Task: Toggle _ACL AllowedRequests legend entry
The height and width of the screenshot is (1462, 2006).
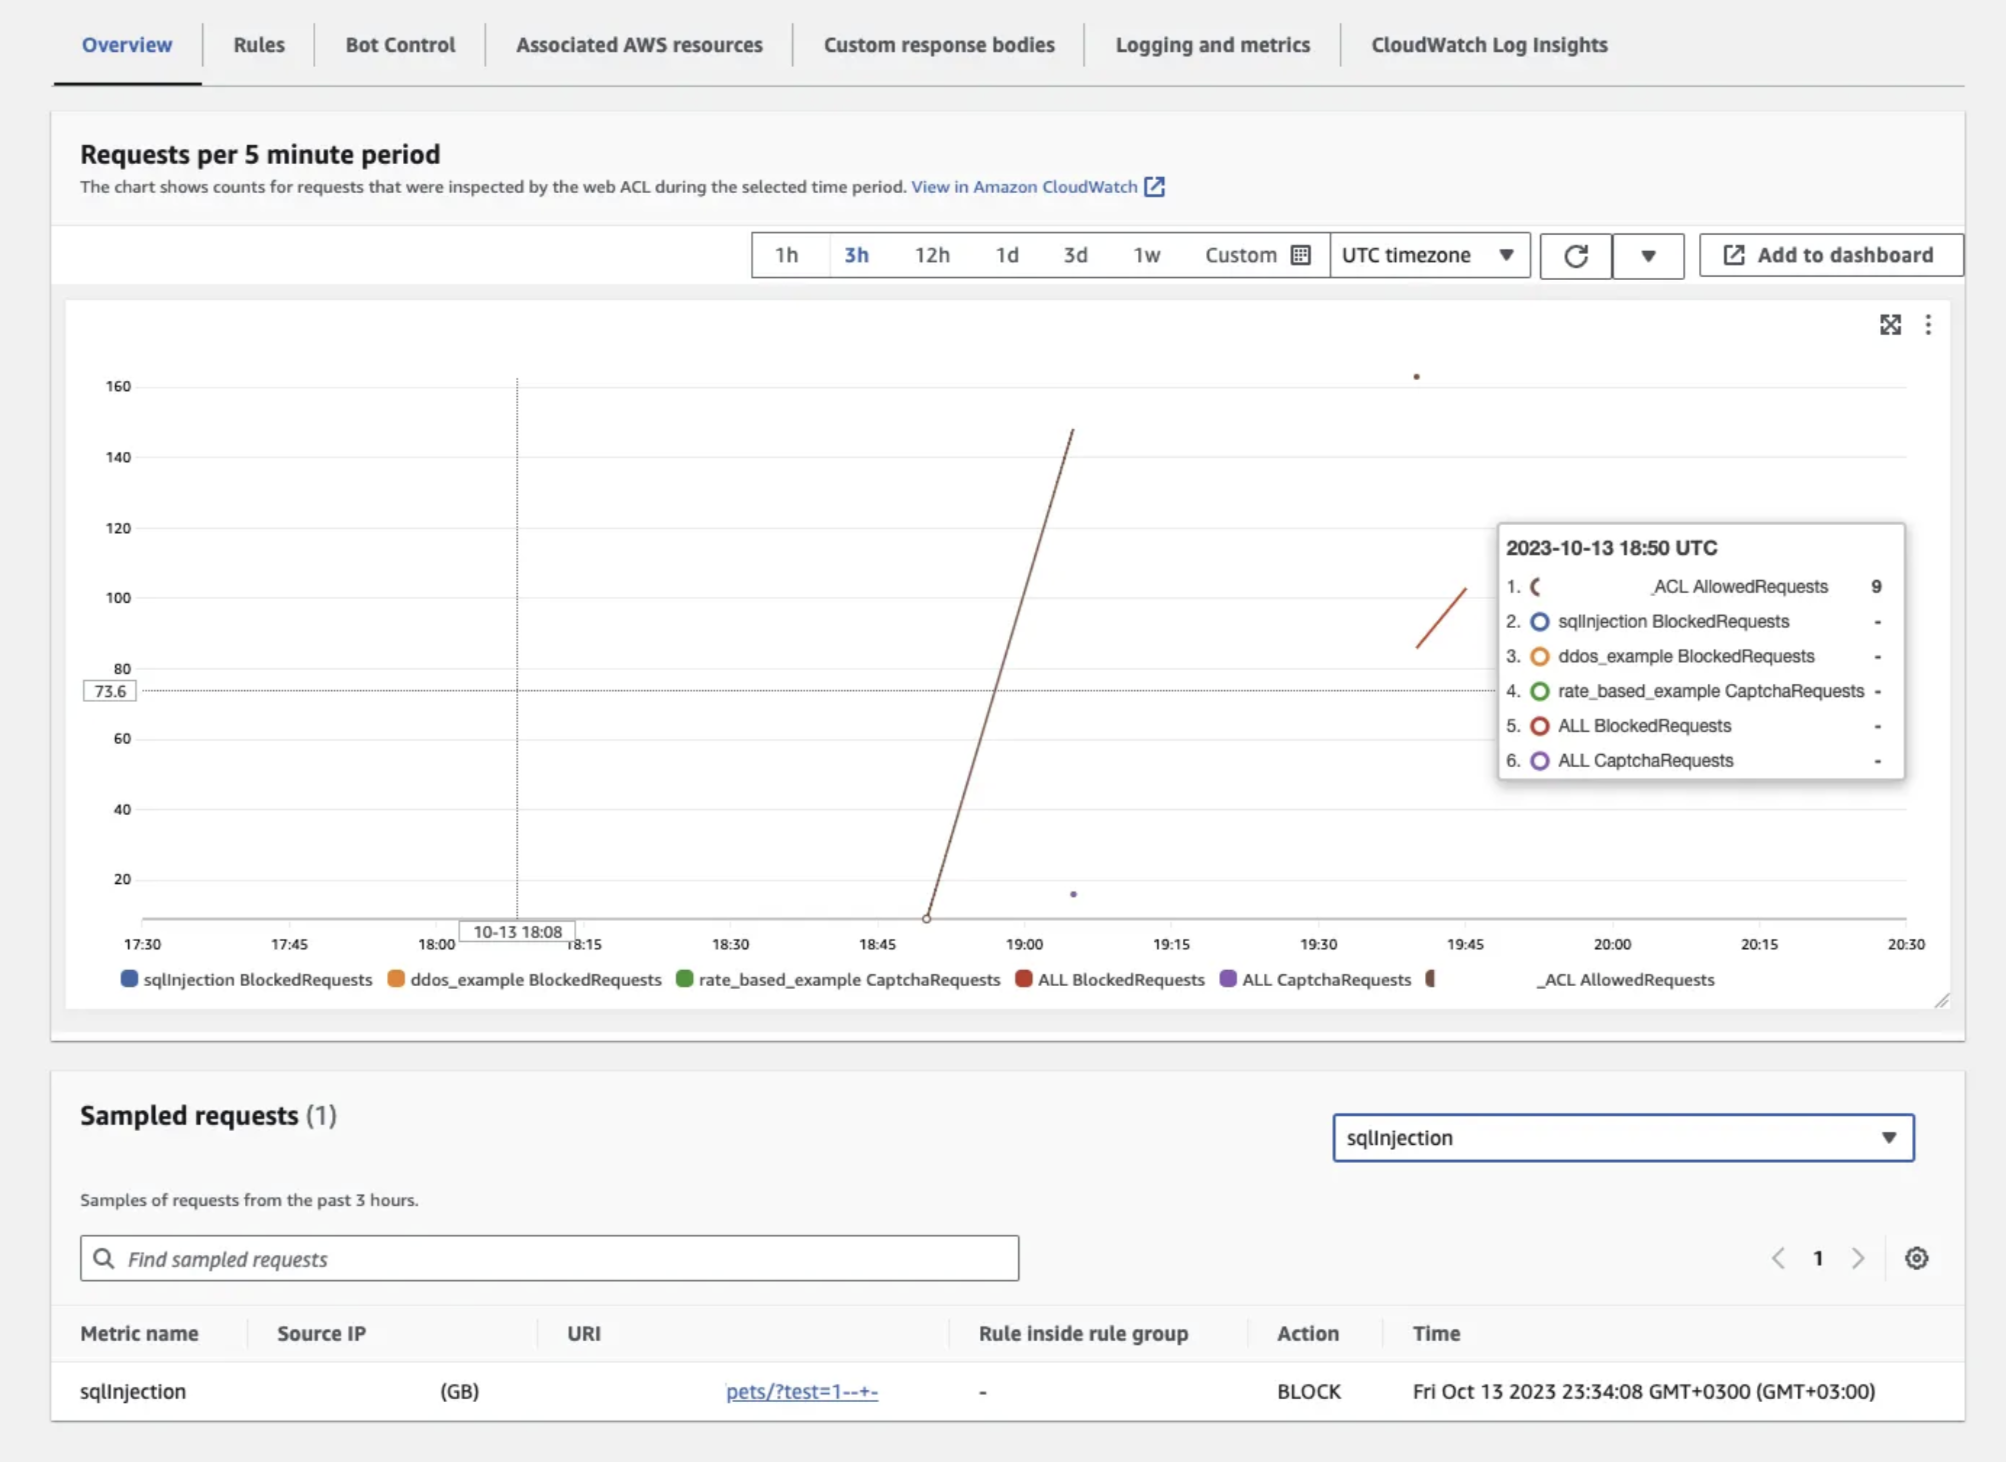Action: pos(1570,980)
